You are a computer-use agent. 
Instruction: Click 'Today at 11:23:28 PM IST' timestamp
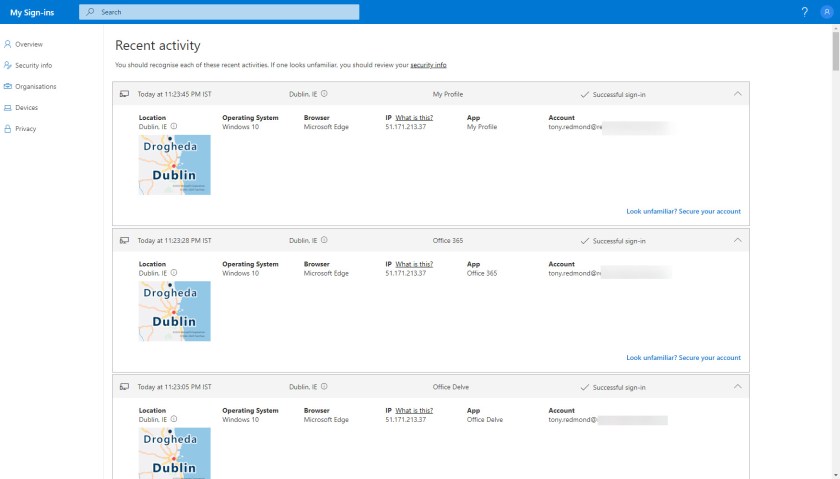[175, 241]
